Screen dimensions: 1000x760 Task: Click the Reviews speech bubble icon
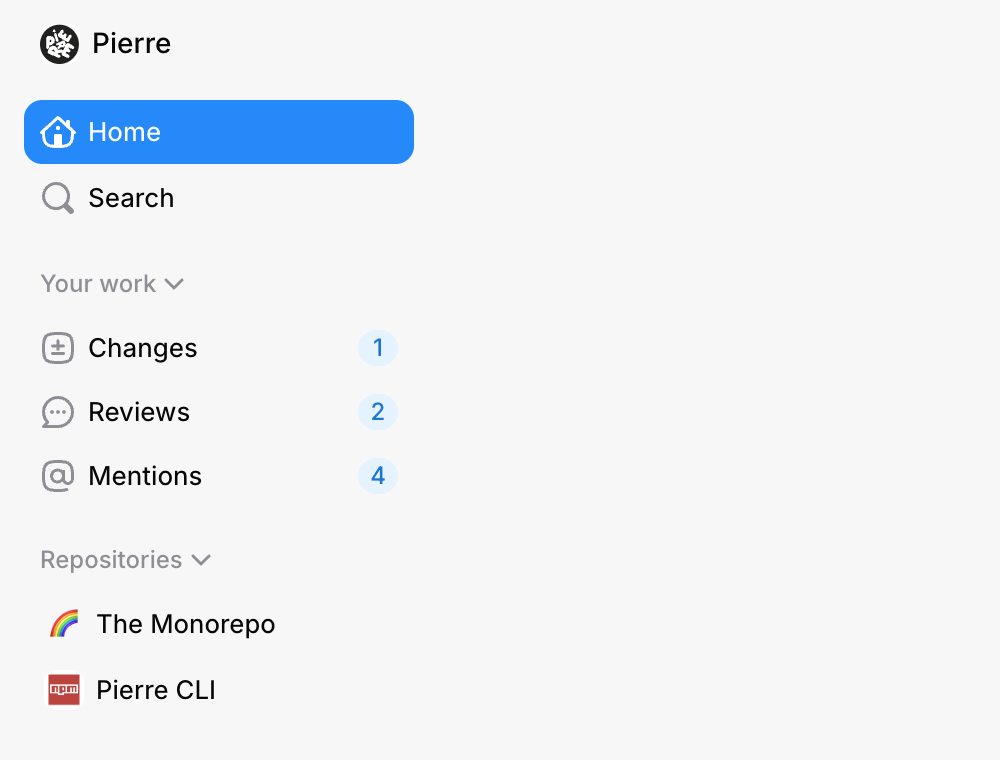(58, 412)
